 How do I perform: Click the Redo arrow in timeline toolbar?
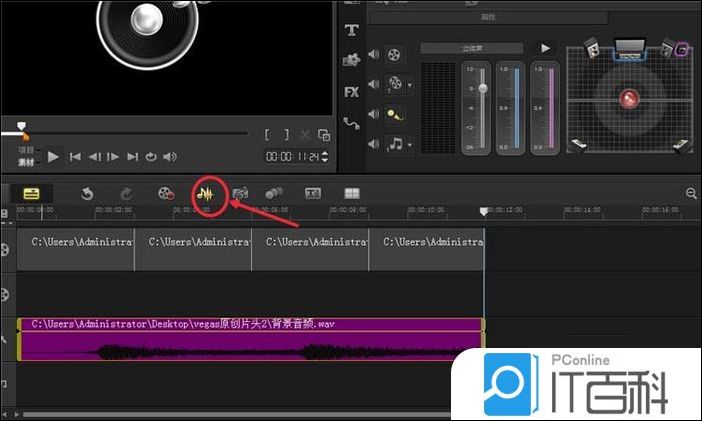[x=126, y=194]
